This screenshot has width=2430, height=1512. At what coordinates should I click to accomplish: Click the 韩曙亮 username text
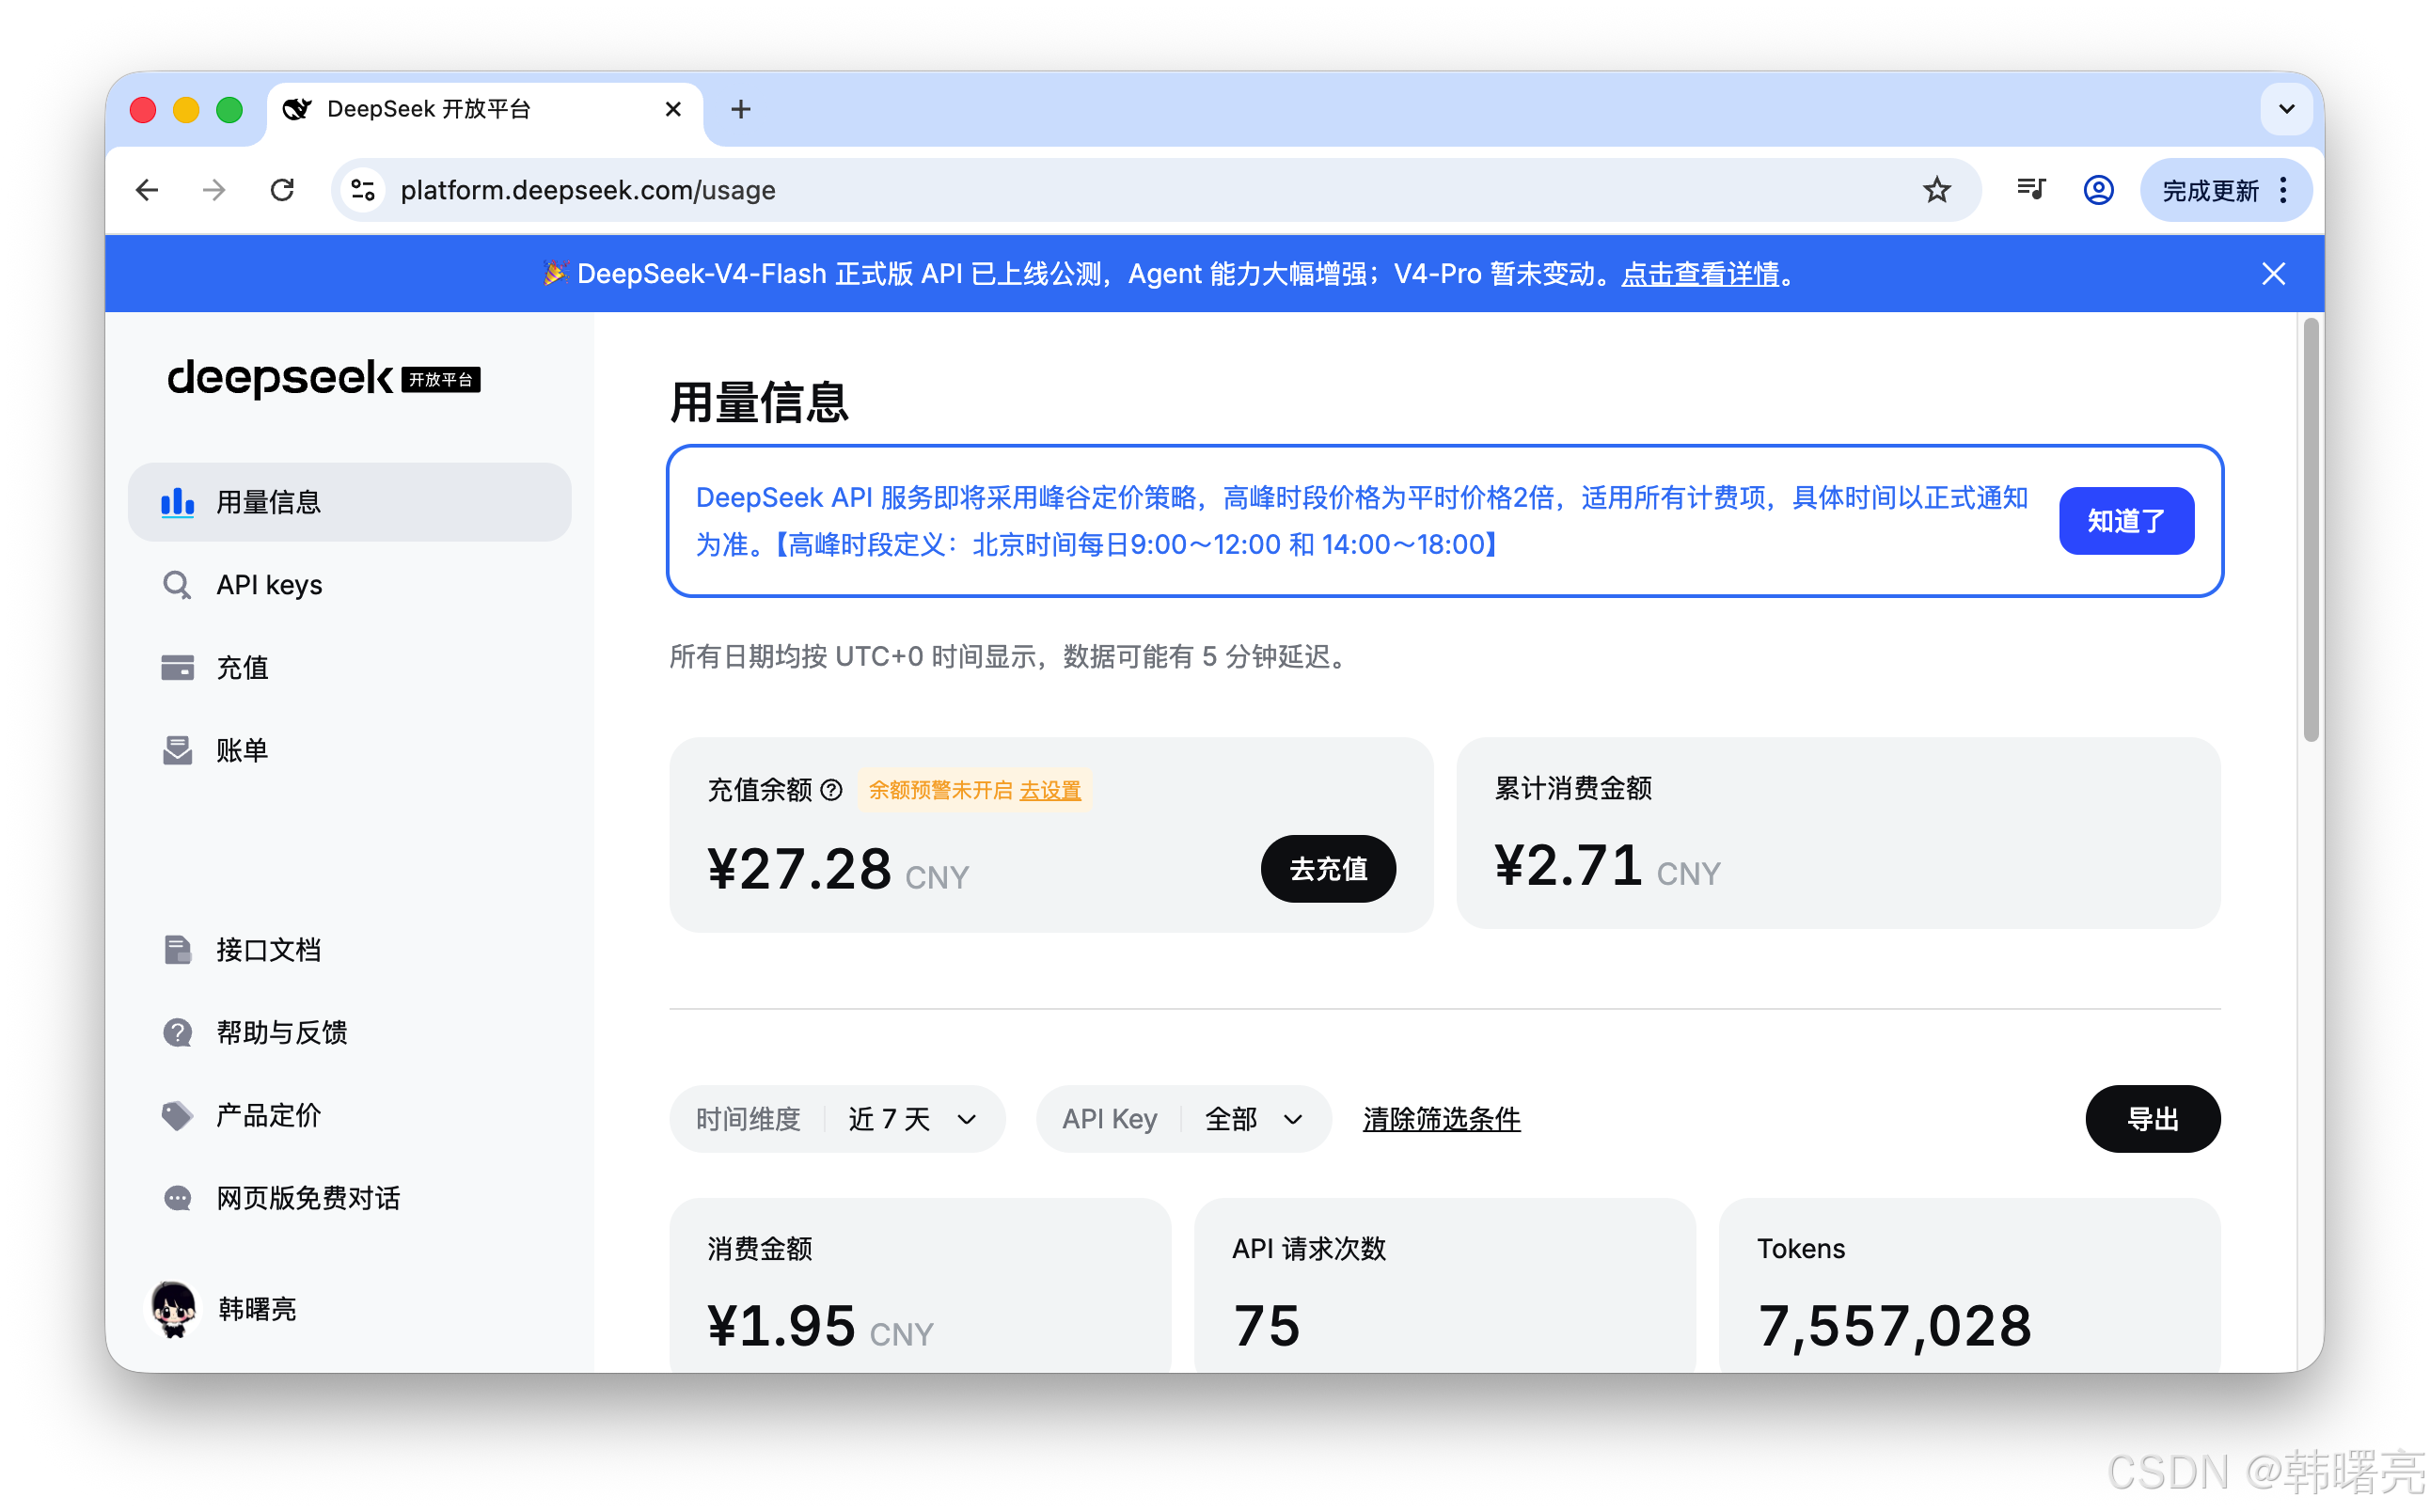[257, 1309]
